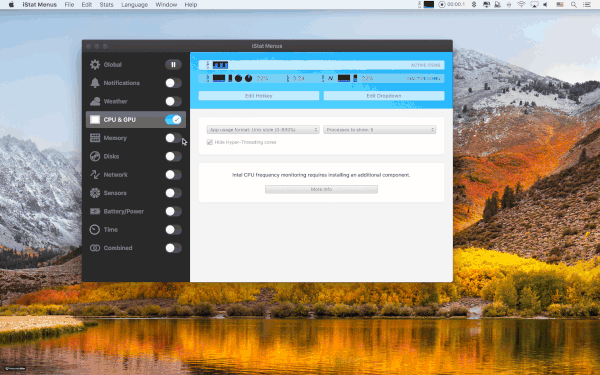Pick the pie chart beside the CPU 22% text
The height and width of the screenshot is (375, 600).
pos(248,78)
